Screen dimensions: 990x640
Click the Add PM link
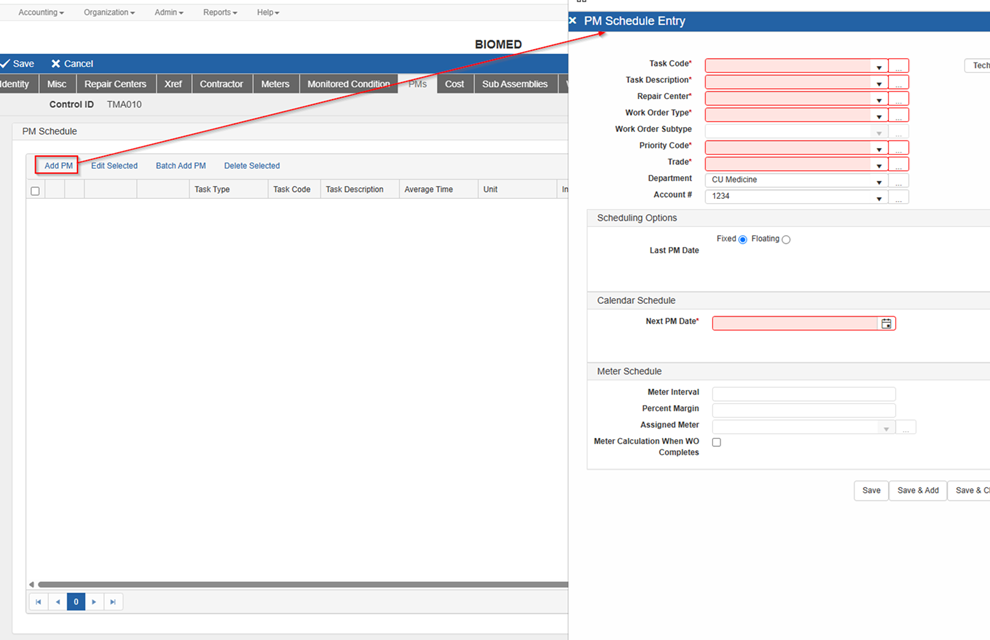click(58, 165)
